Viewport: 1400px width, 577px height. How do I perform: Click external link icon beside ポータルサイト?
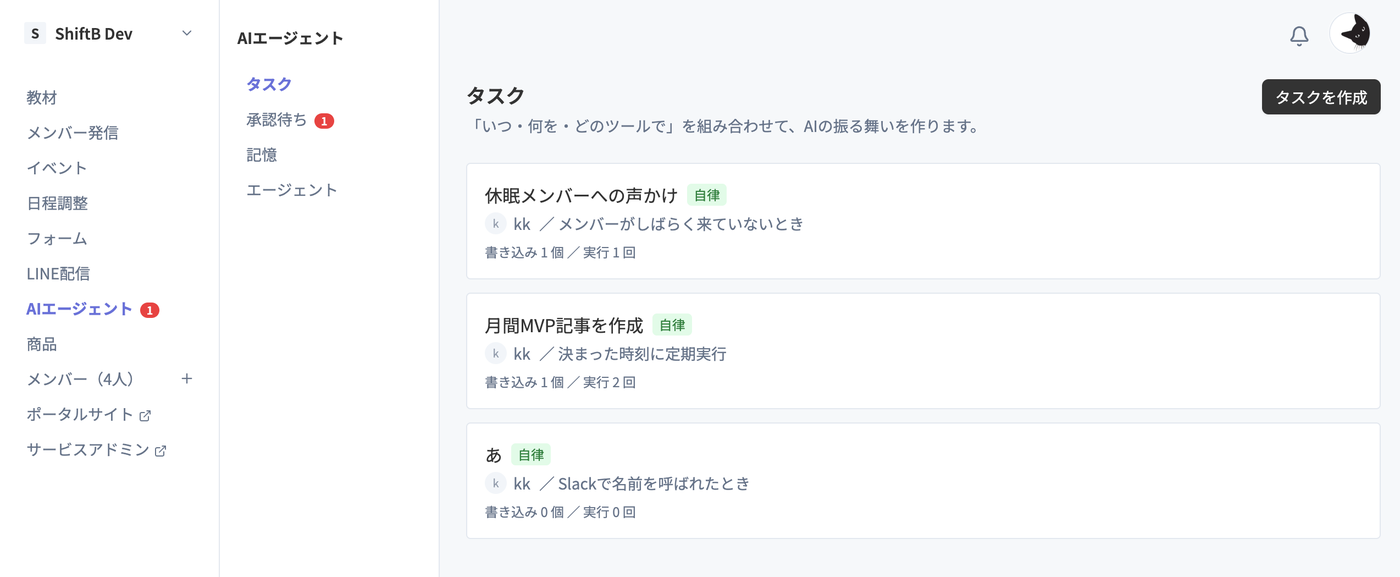(145, 415)
